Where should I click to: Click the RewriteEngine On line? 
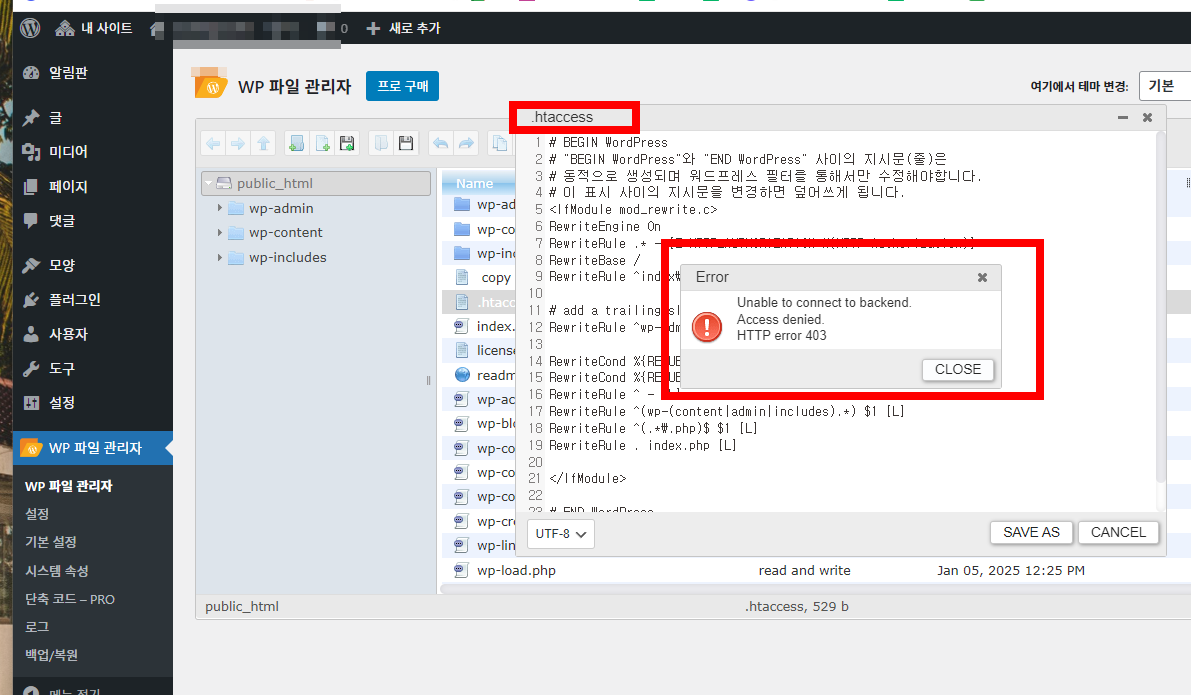[x=605, y=226]
